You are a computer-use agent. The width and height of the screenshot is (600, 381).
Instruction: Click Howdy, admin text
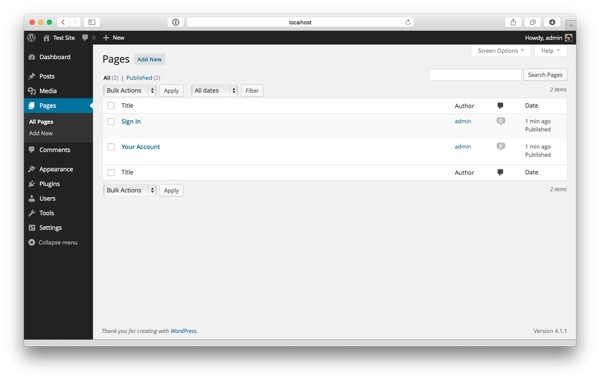[x=543, y=37]
